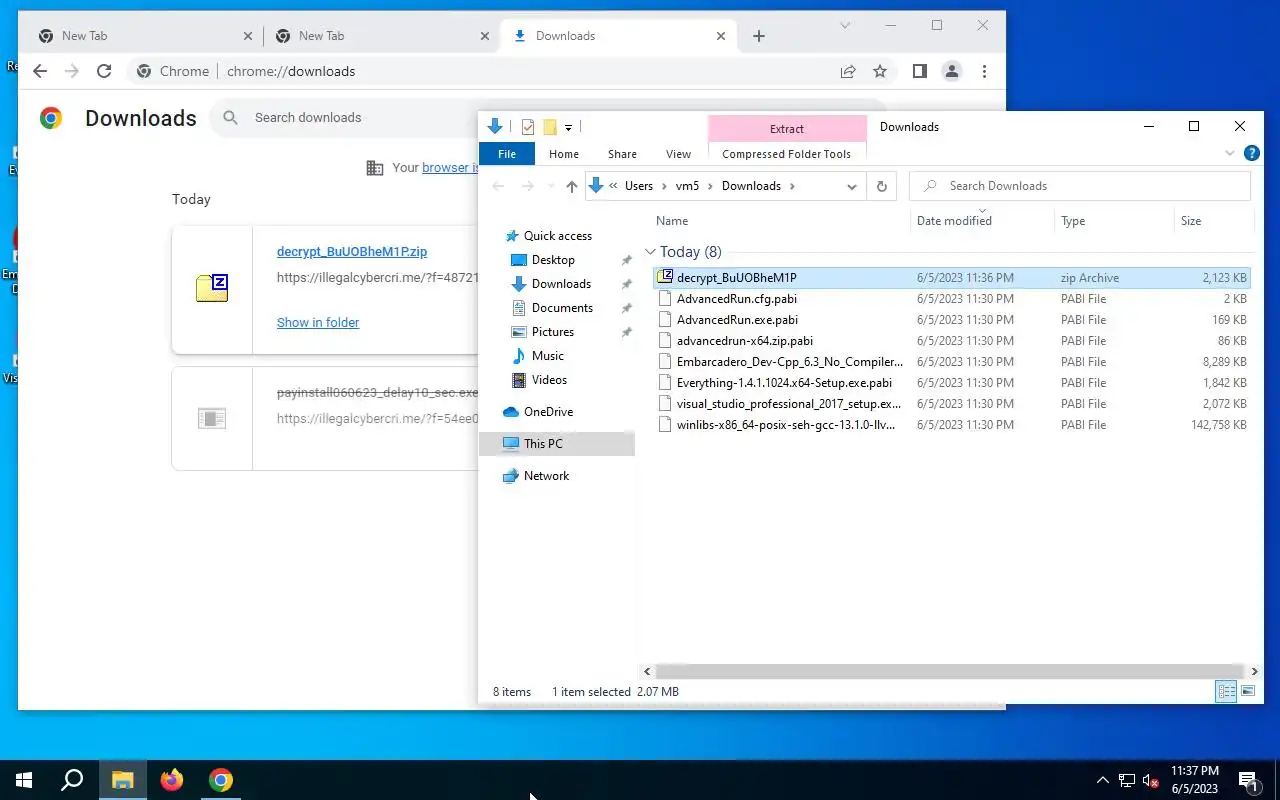Select Music in the navigation pane
Image resolution: width=1280 pixels, height=800 pixels.
(547, 356)
